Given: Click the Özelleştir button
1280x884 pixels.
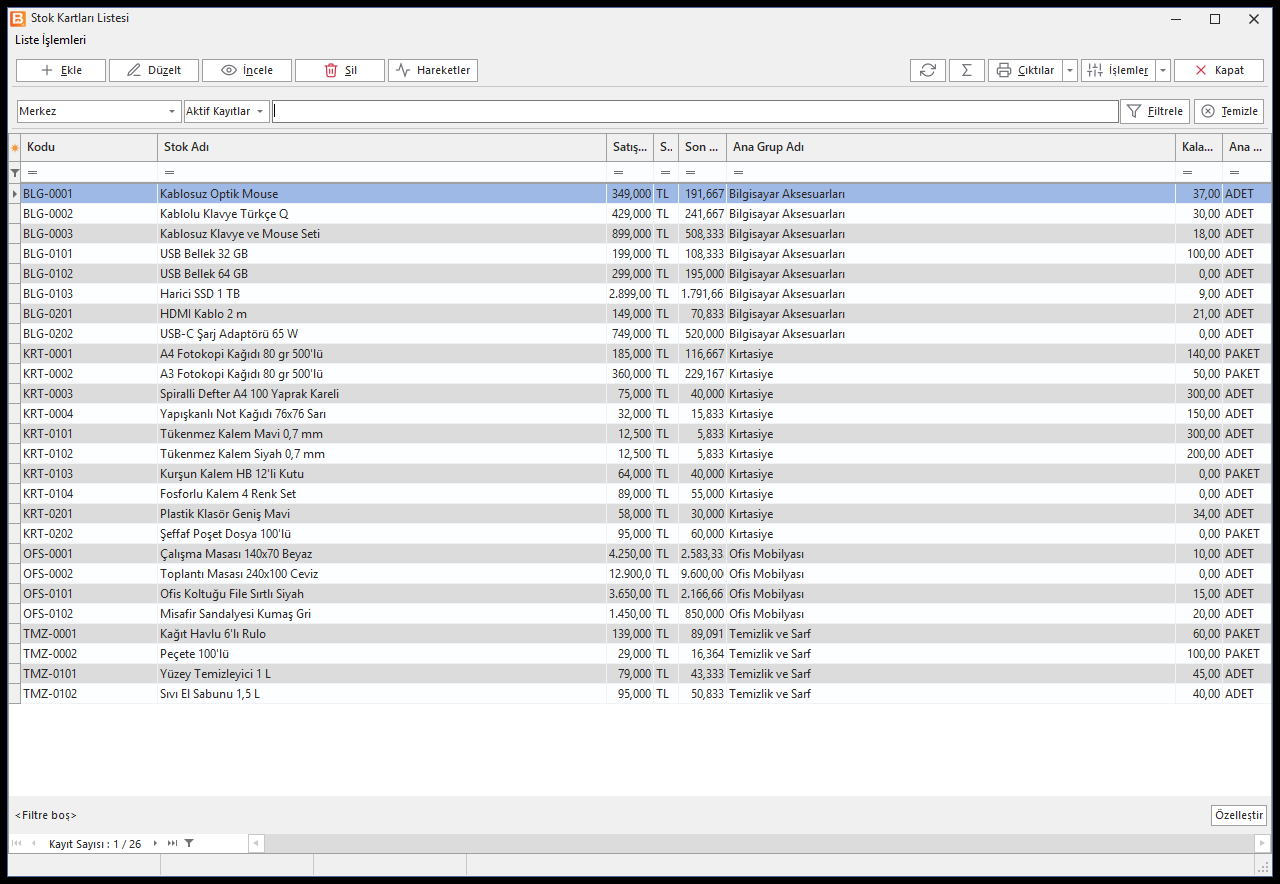Looking at the screenshot, I should tap(1239, 815).
